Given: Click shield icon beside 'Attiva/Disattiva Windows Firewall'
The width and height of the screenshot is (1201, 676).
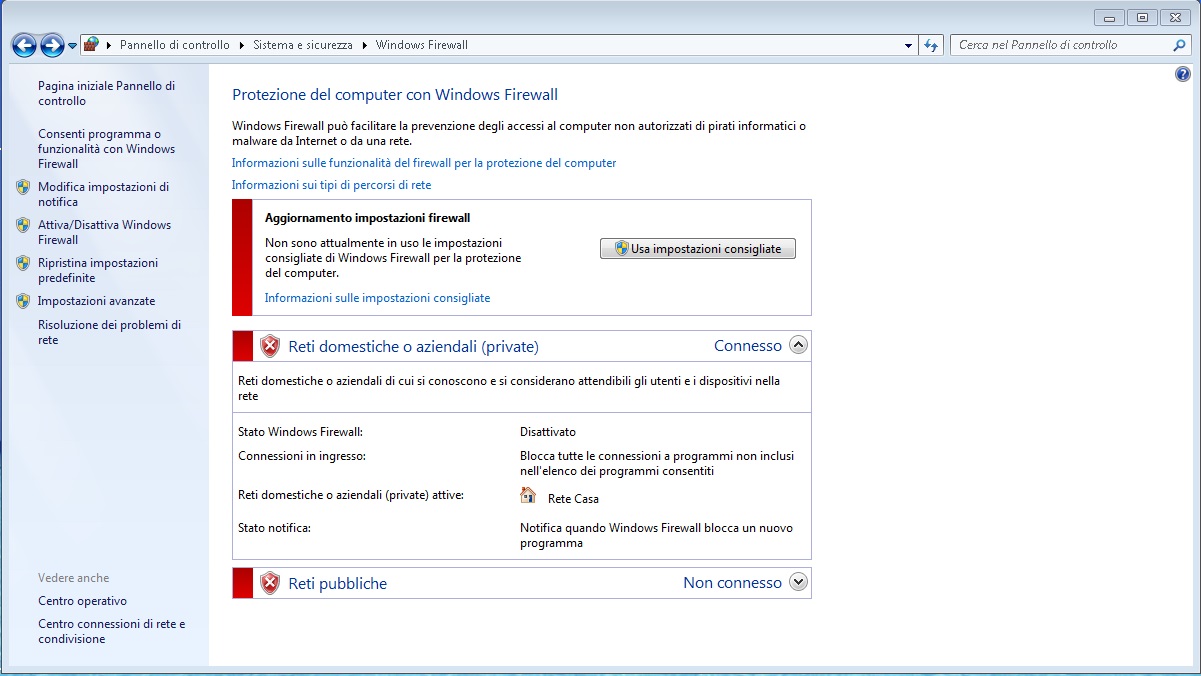Looking at the screenshot, I should pyautogui.click(x=23, y=225).
